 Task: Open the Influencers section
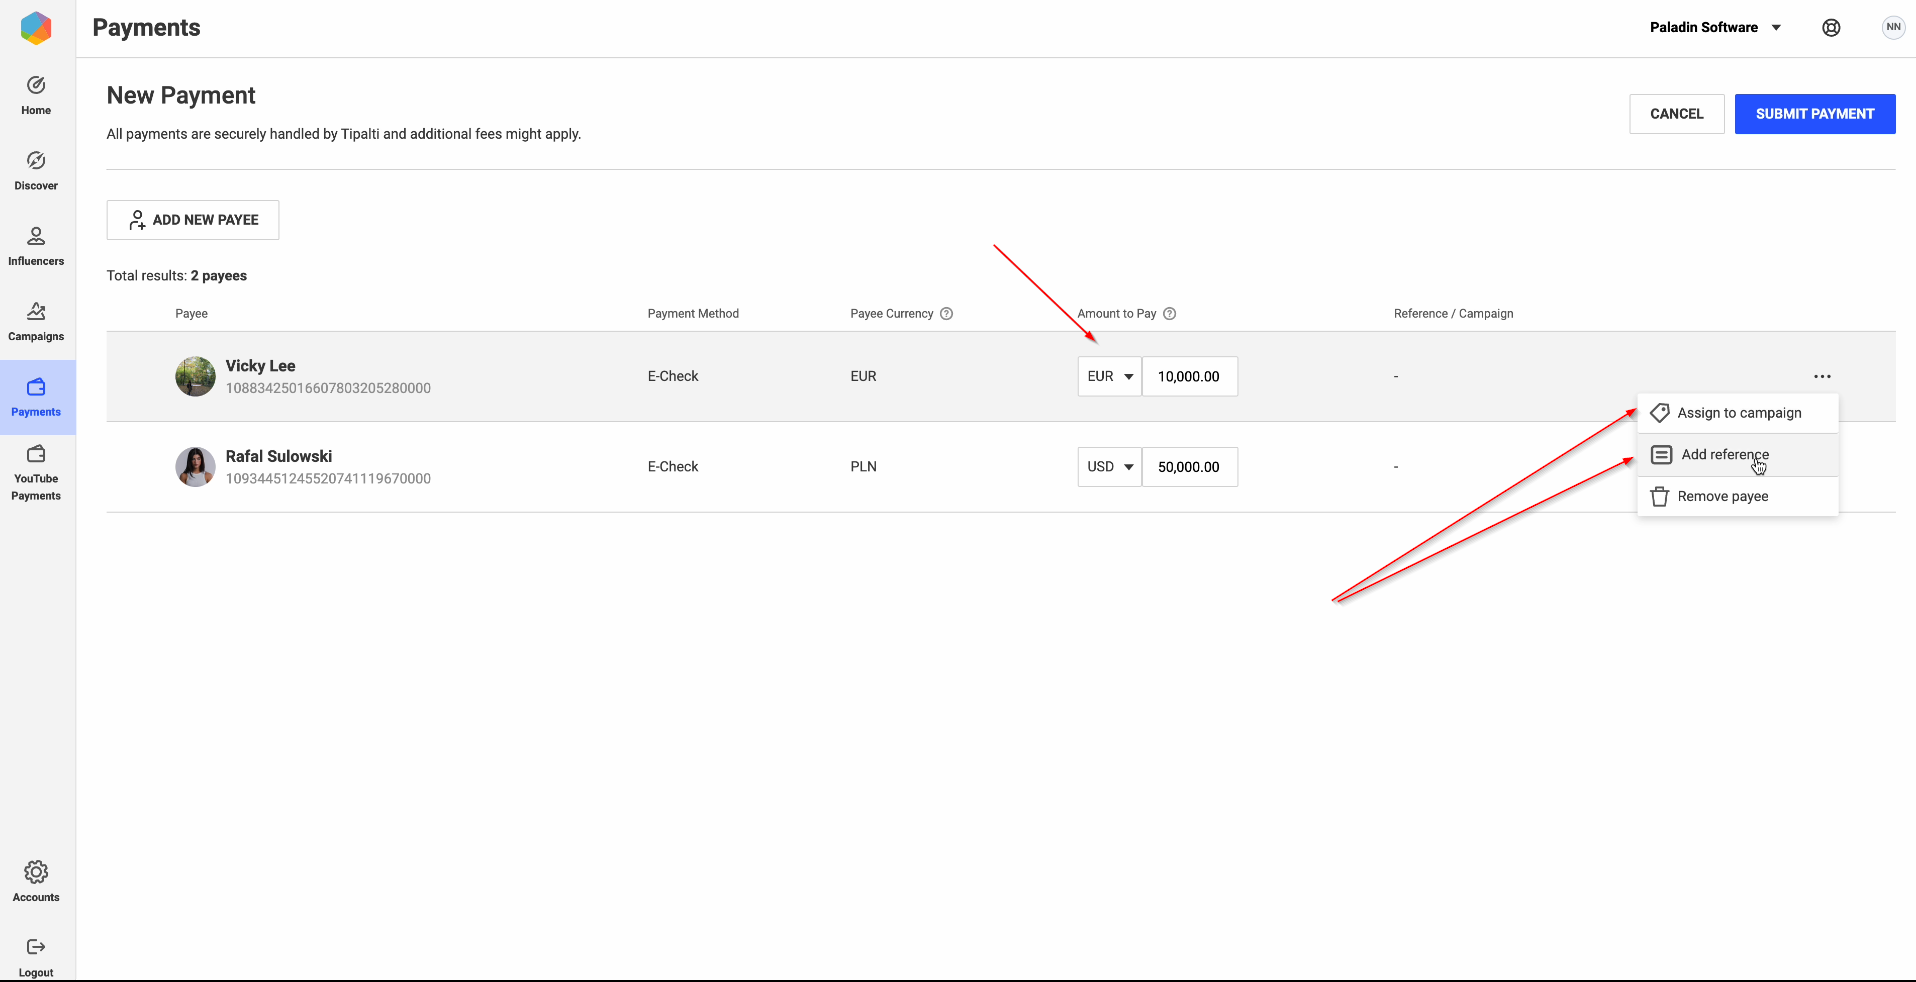tap(35, 244)
